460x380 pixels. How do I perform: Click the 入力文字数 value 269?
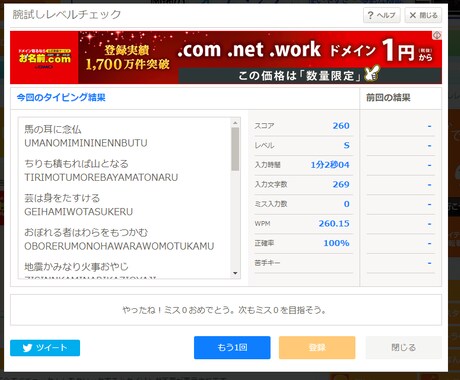(x=341, y=184)
